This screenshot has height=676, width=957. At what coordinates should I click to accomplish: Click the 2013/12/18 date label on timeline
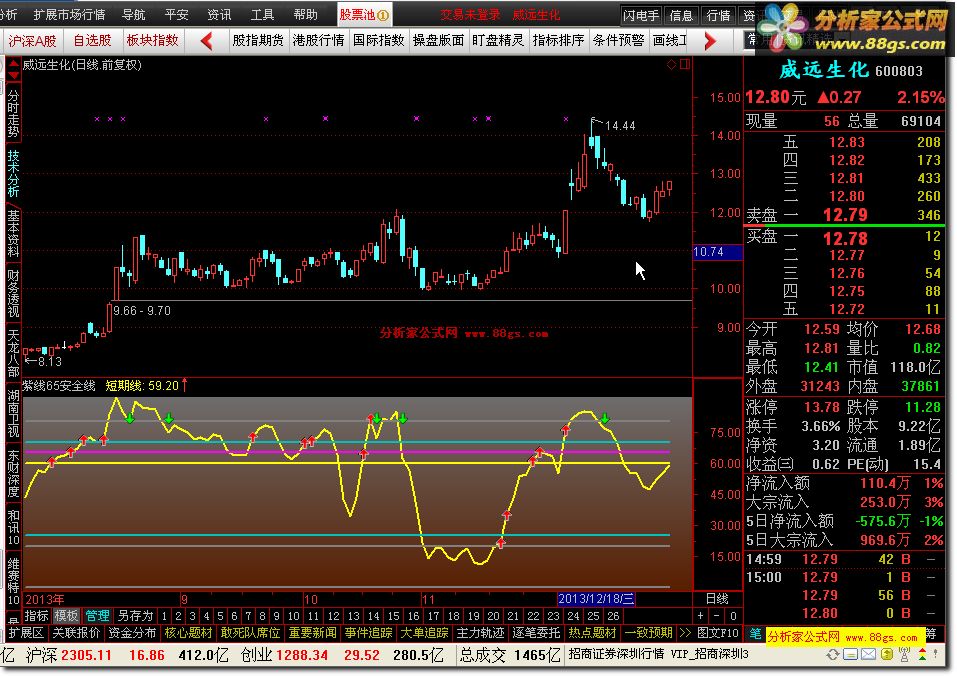pos(596,599)
